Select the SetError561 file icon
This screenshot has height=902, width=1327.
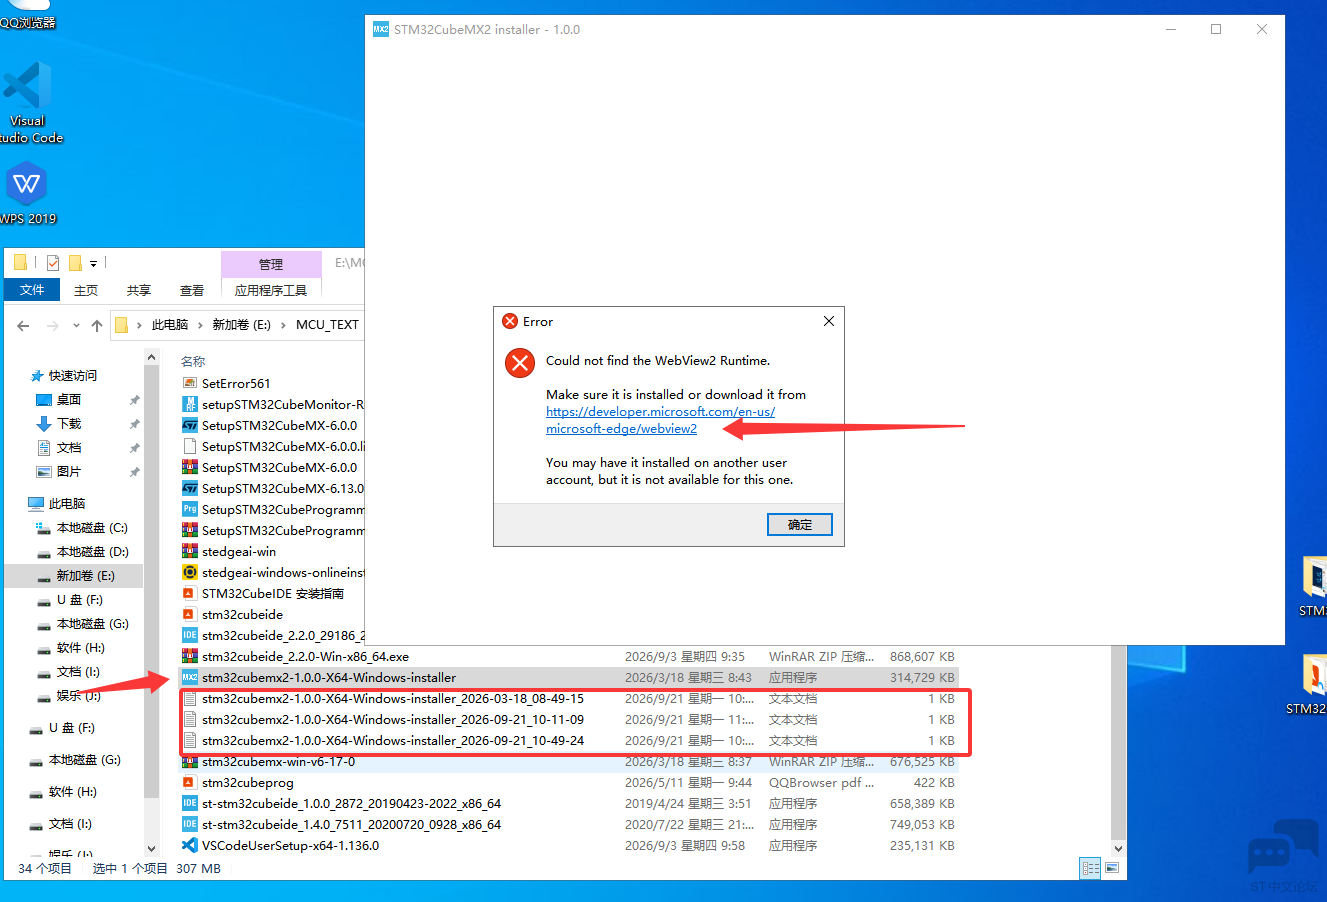click(190, 383)
